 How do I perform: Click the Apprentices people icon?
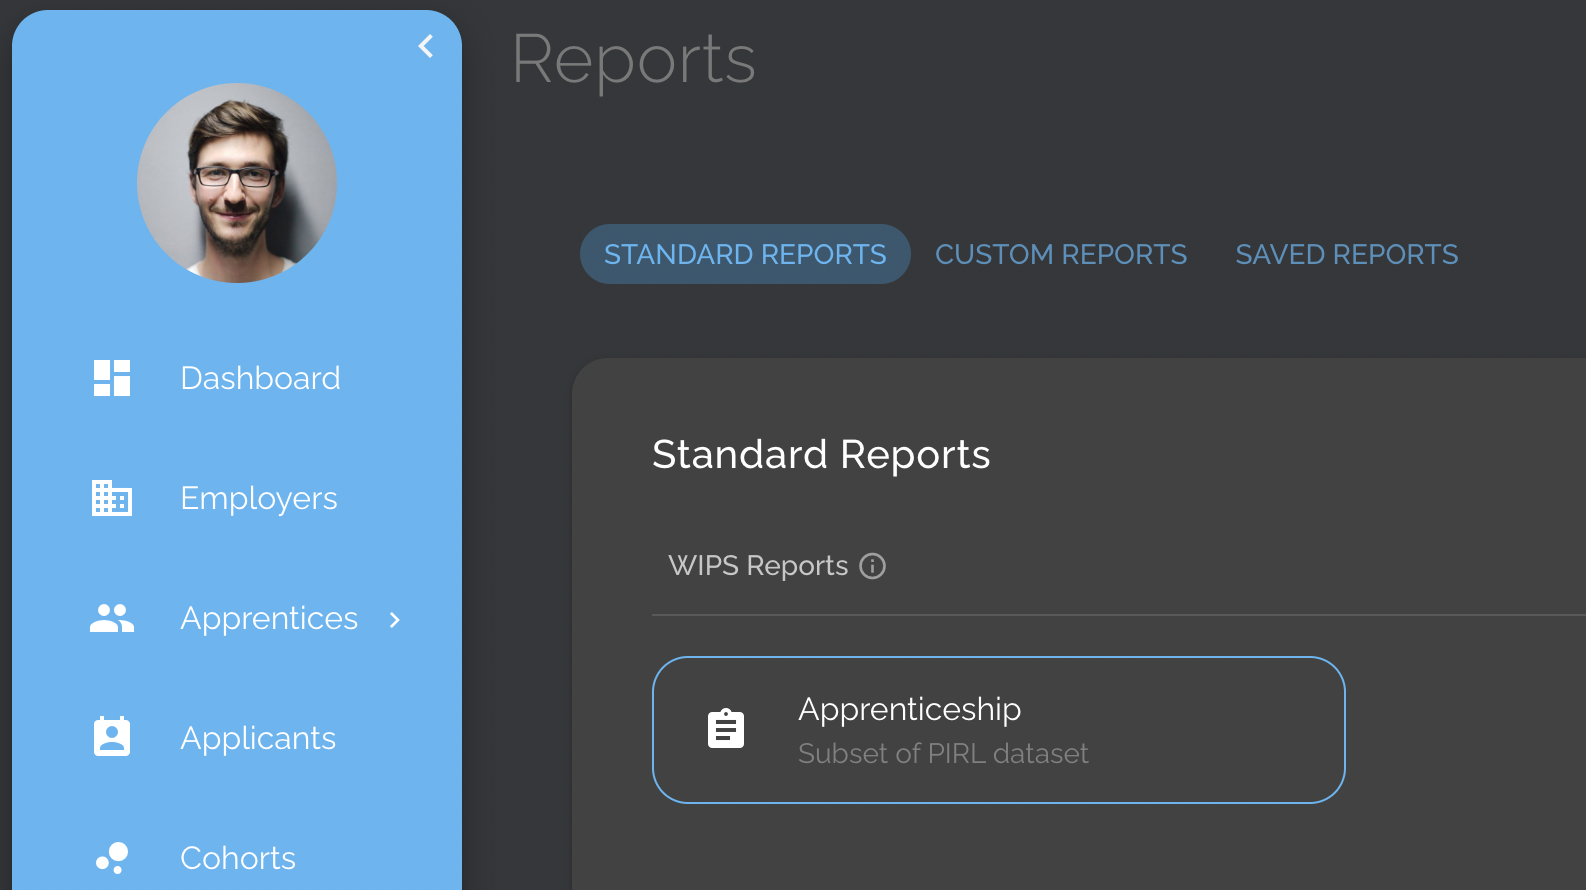[112, 618]
